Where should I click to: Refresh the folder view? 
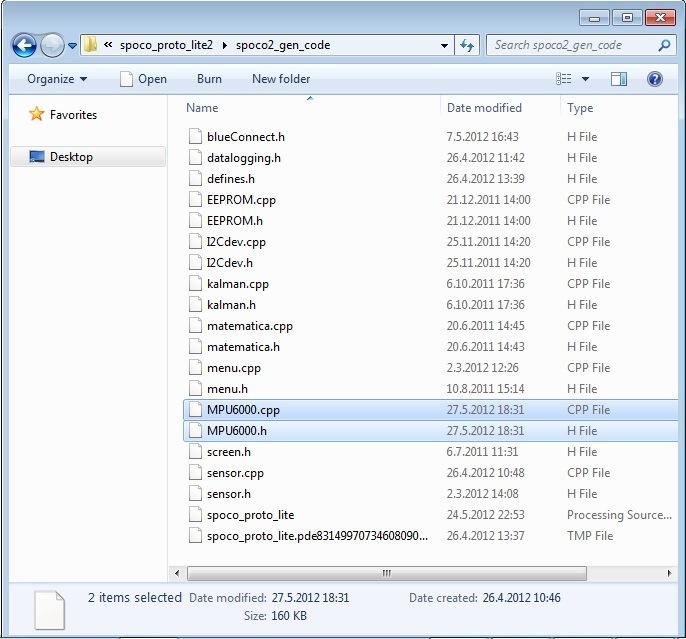point(467,45)
